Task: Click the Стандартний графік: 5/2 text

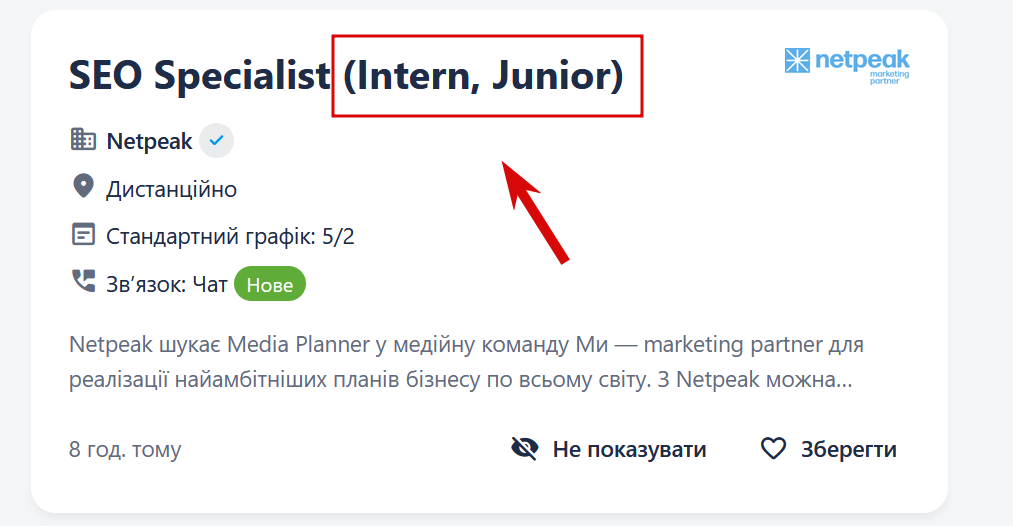Action: click(230, 237)
